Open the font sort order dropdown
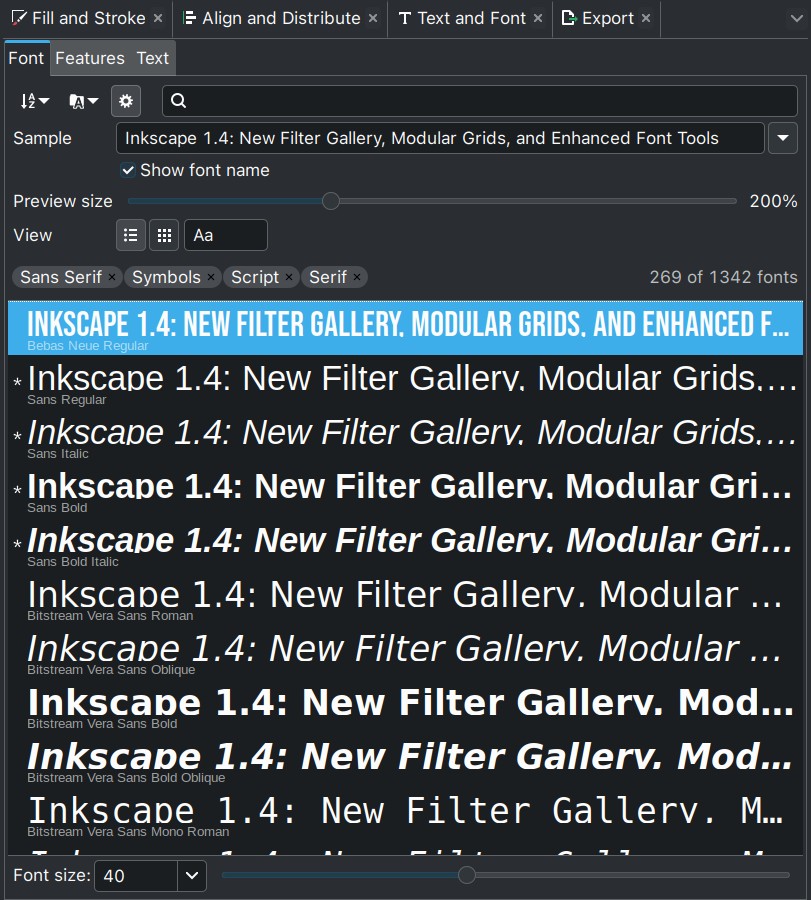Image resolution: width=811 pixels, height=900 pixels. pos(34,101)
